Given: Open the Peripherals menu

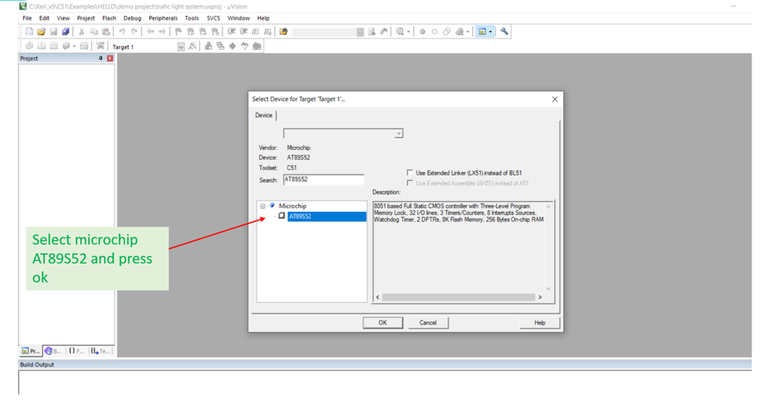Looking at the screenshot, I should (x=163, y=18).
